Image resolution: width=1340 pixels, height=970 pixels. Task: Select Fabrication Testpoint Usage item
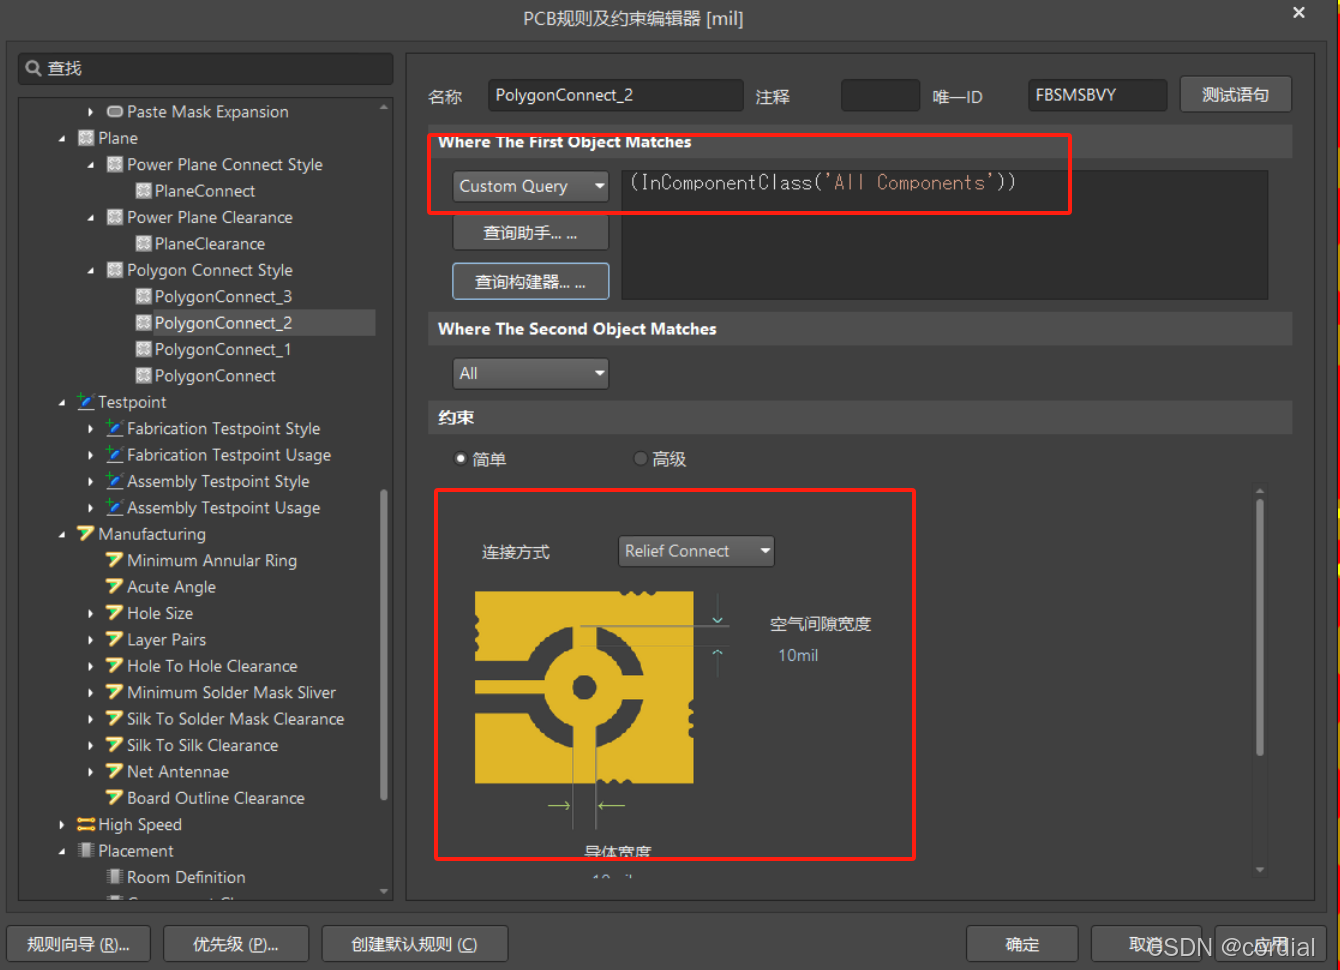click(x=229, y=455)
